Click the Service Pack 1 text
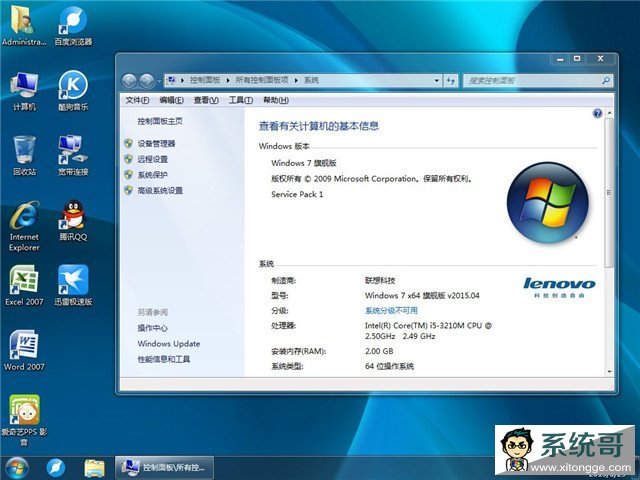 coord(297,195)
